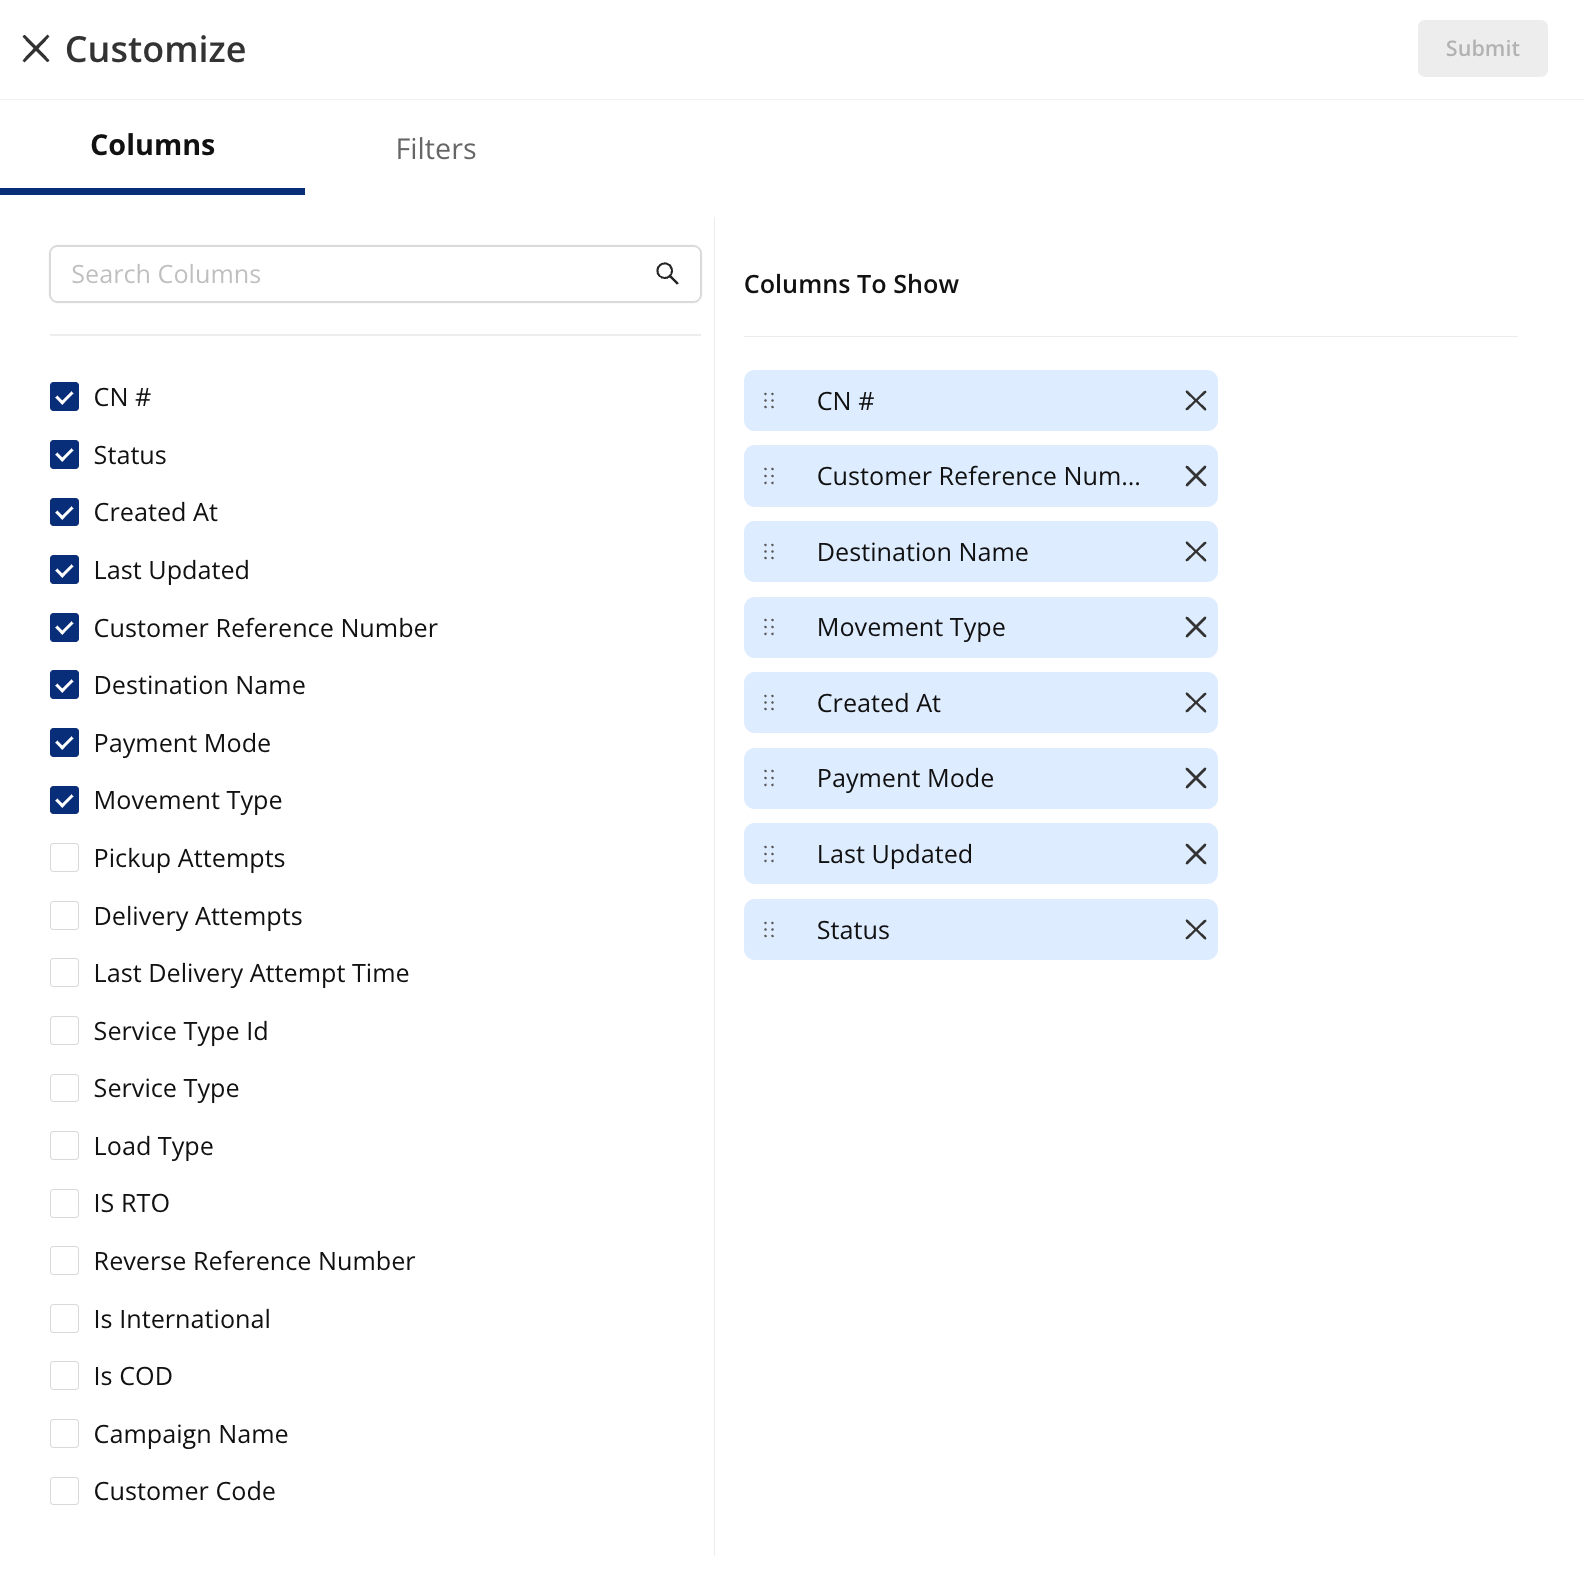The width and height of the screenshot is (1584, 1584).
Task: Check the Is COD column checkbox
Action: tap(65, 1376)
